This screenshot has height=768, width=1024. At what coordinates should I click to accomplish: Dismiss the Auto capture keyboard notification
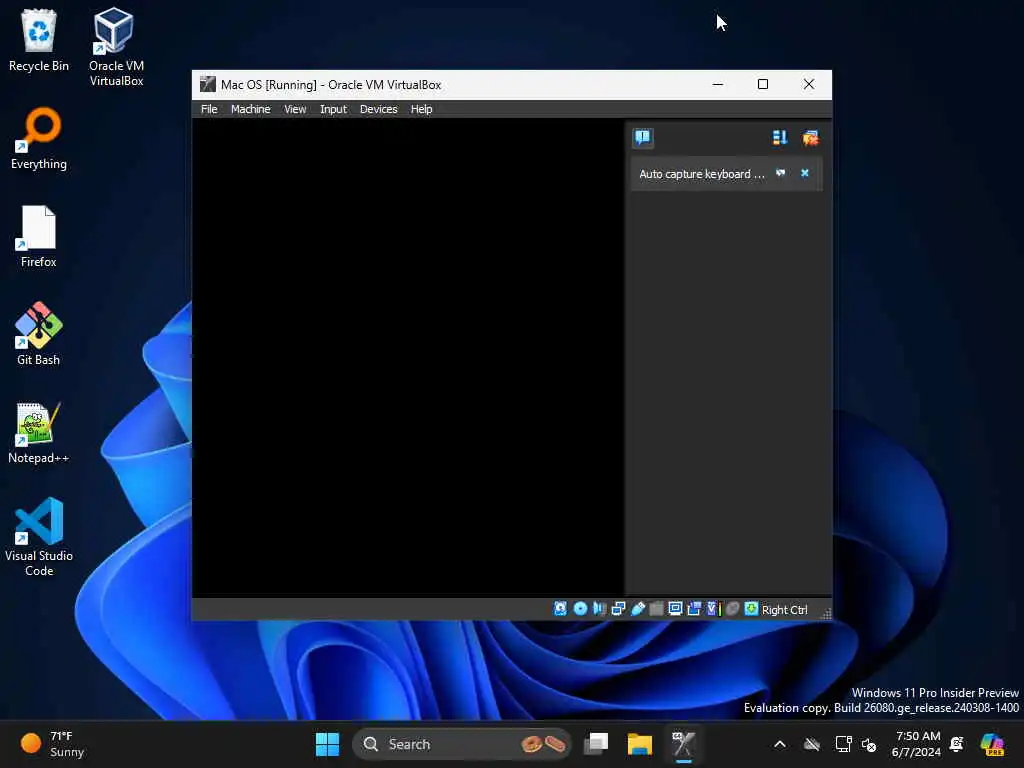[x=805, y=173]
